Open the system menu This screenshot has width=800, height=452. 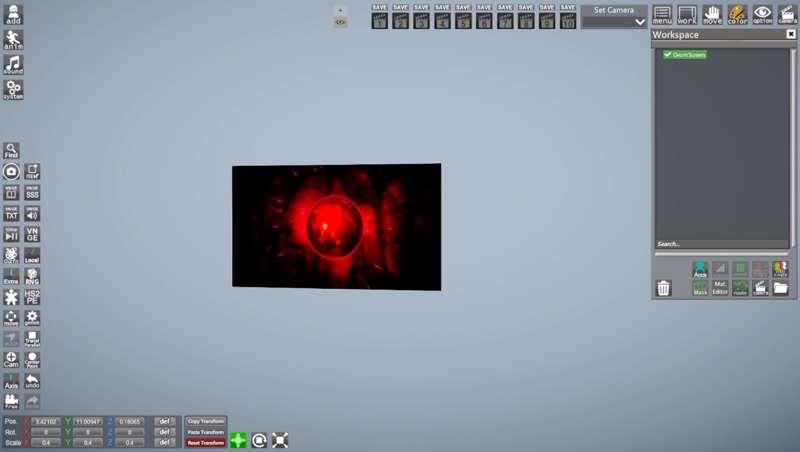click(13, 89)
